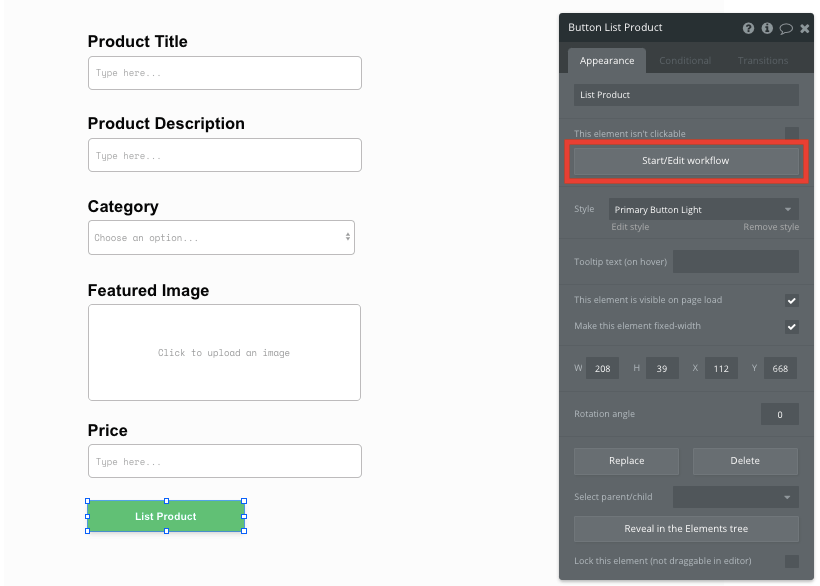
Task: Click Start/Edit workflow
Action: pos(685,161)
